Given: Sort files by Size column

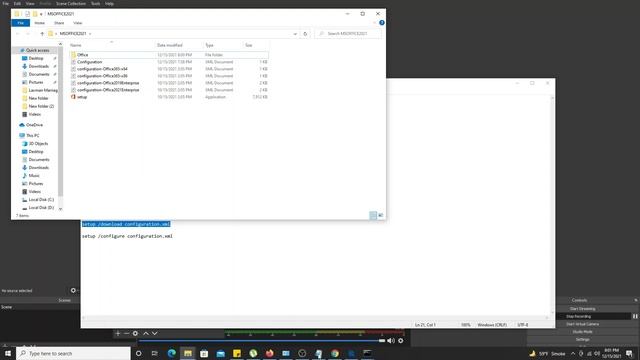Looking at the screenshot, I should (x=249, y=45).
